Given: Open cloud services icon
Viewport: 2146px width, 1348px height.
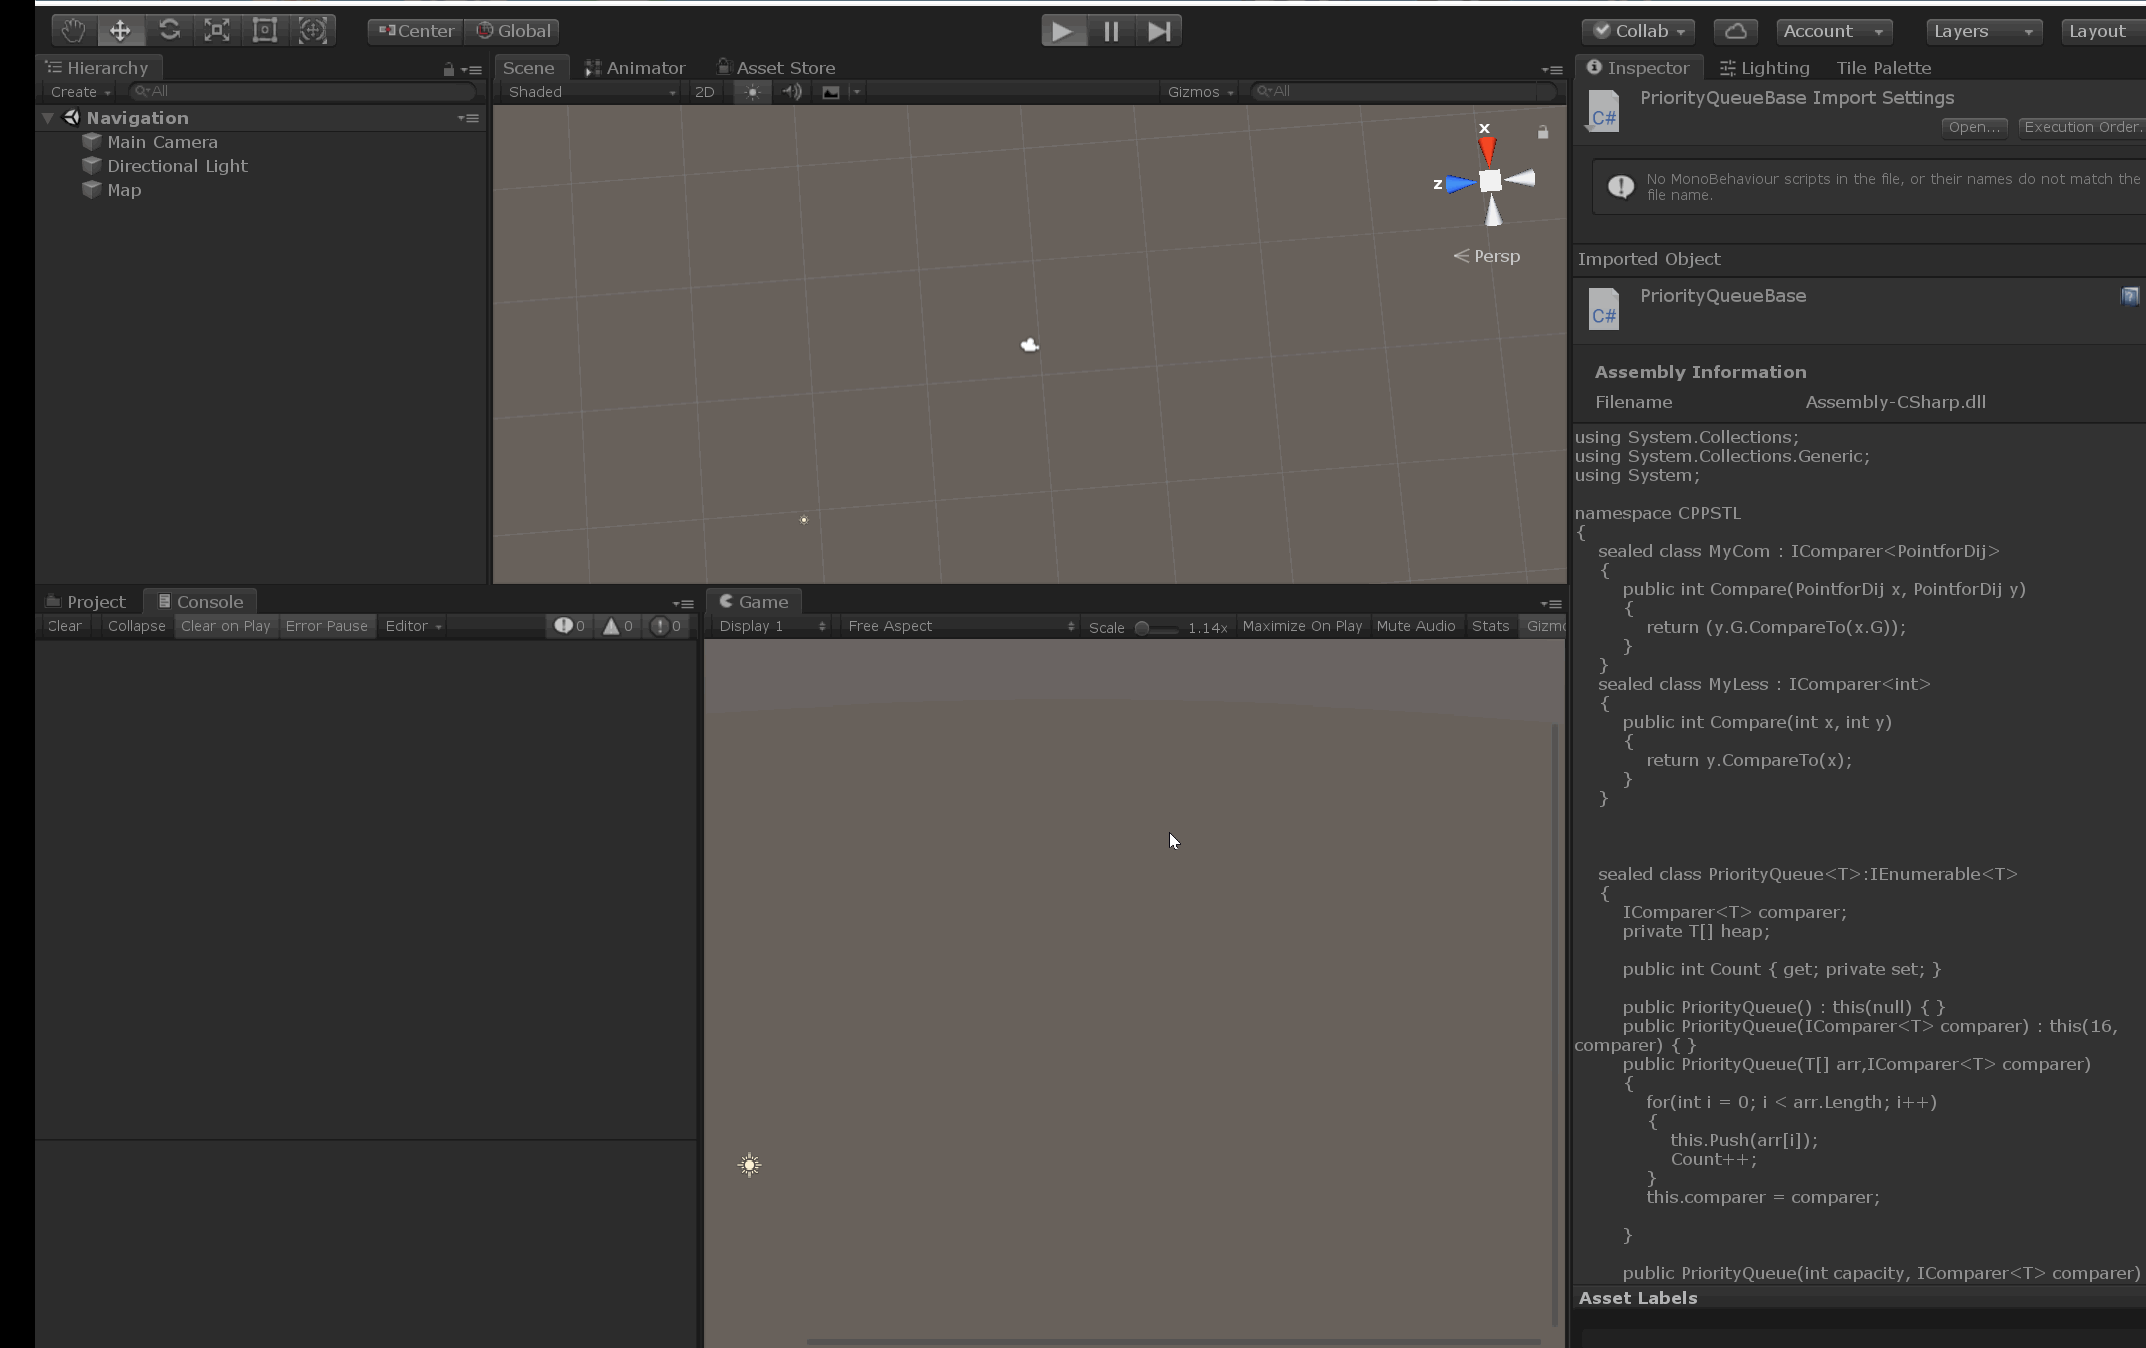Looking at the screenshot, I should click(1735, 31).
